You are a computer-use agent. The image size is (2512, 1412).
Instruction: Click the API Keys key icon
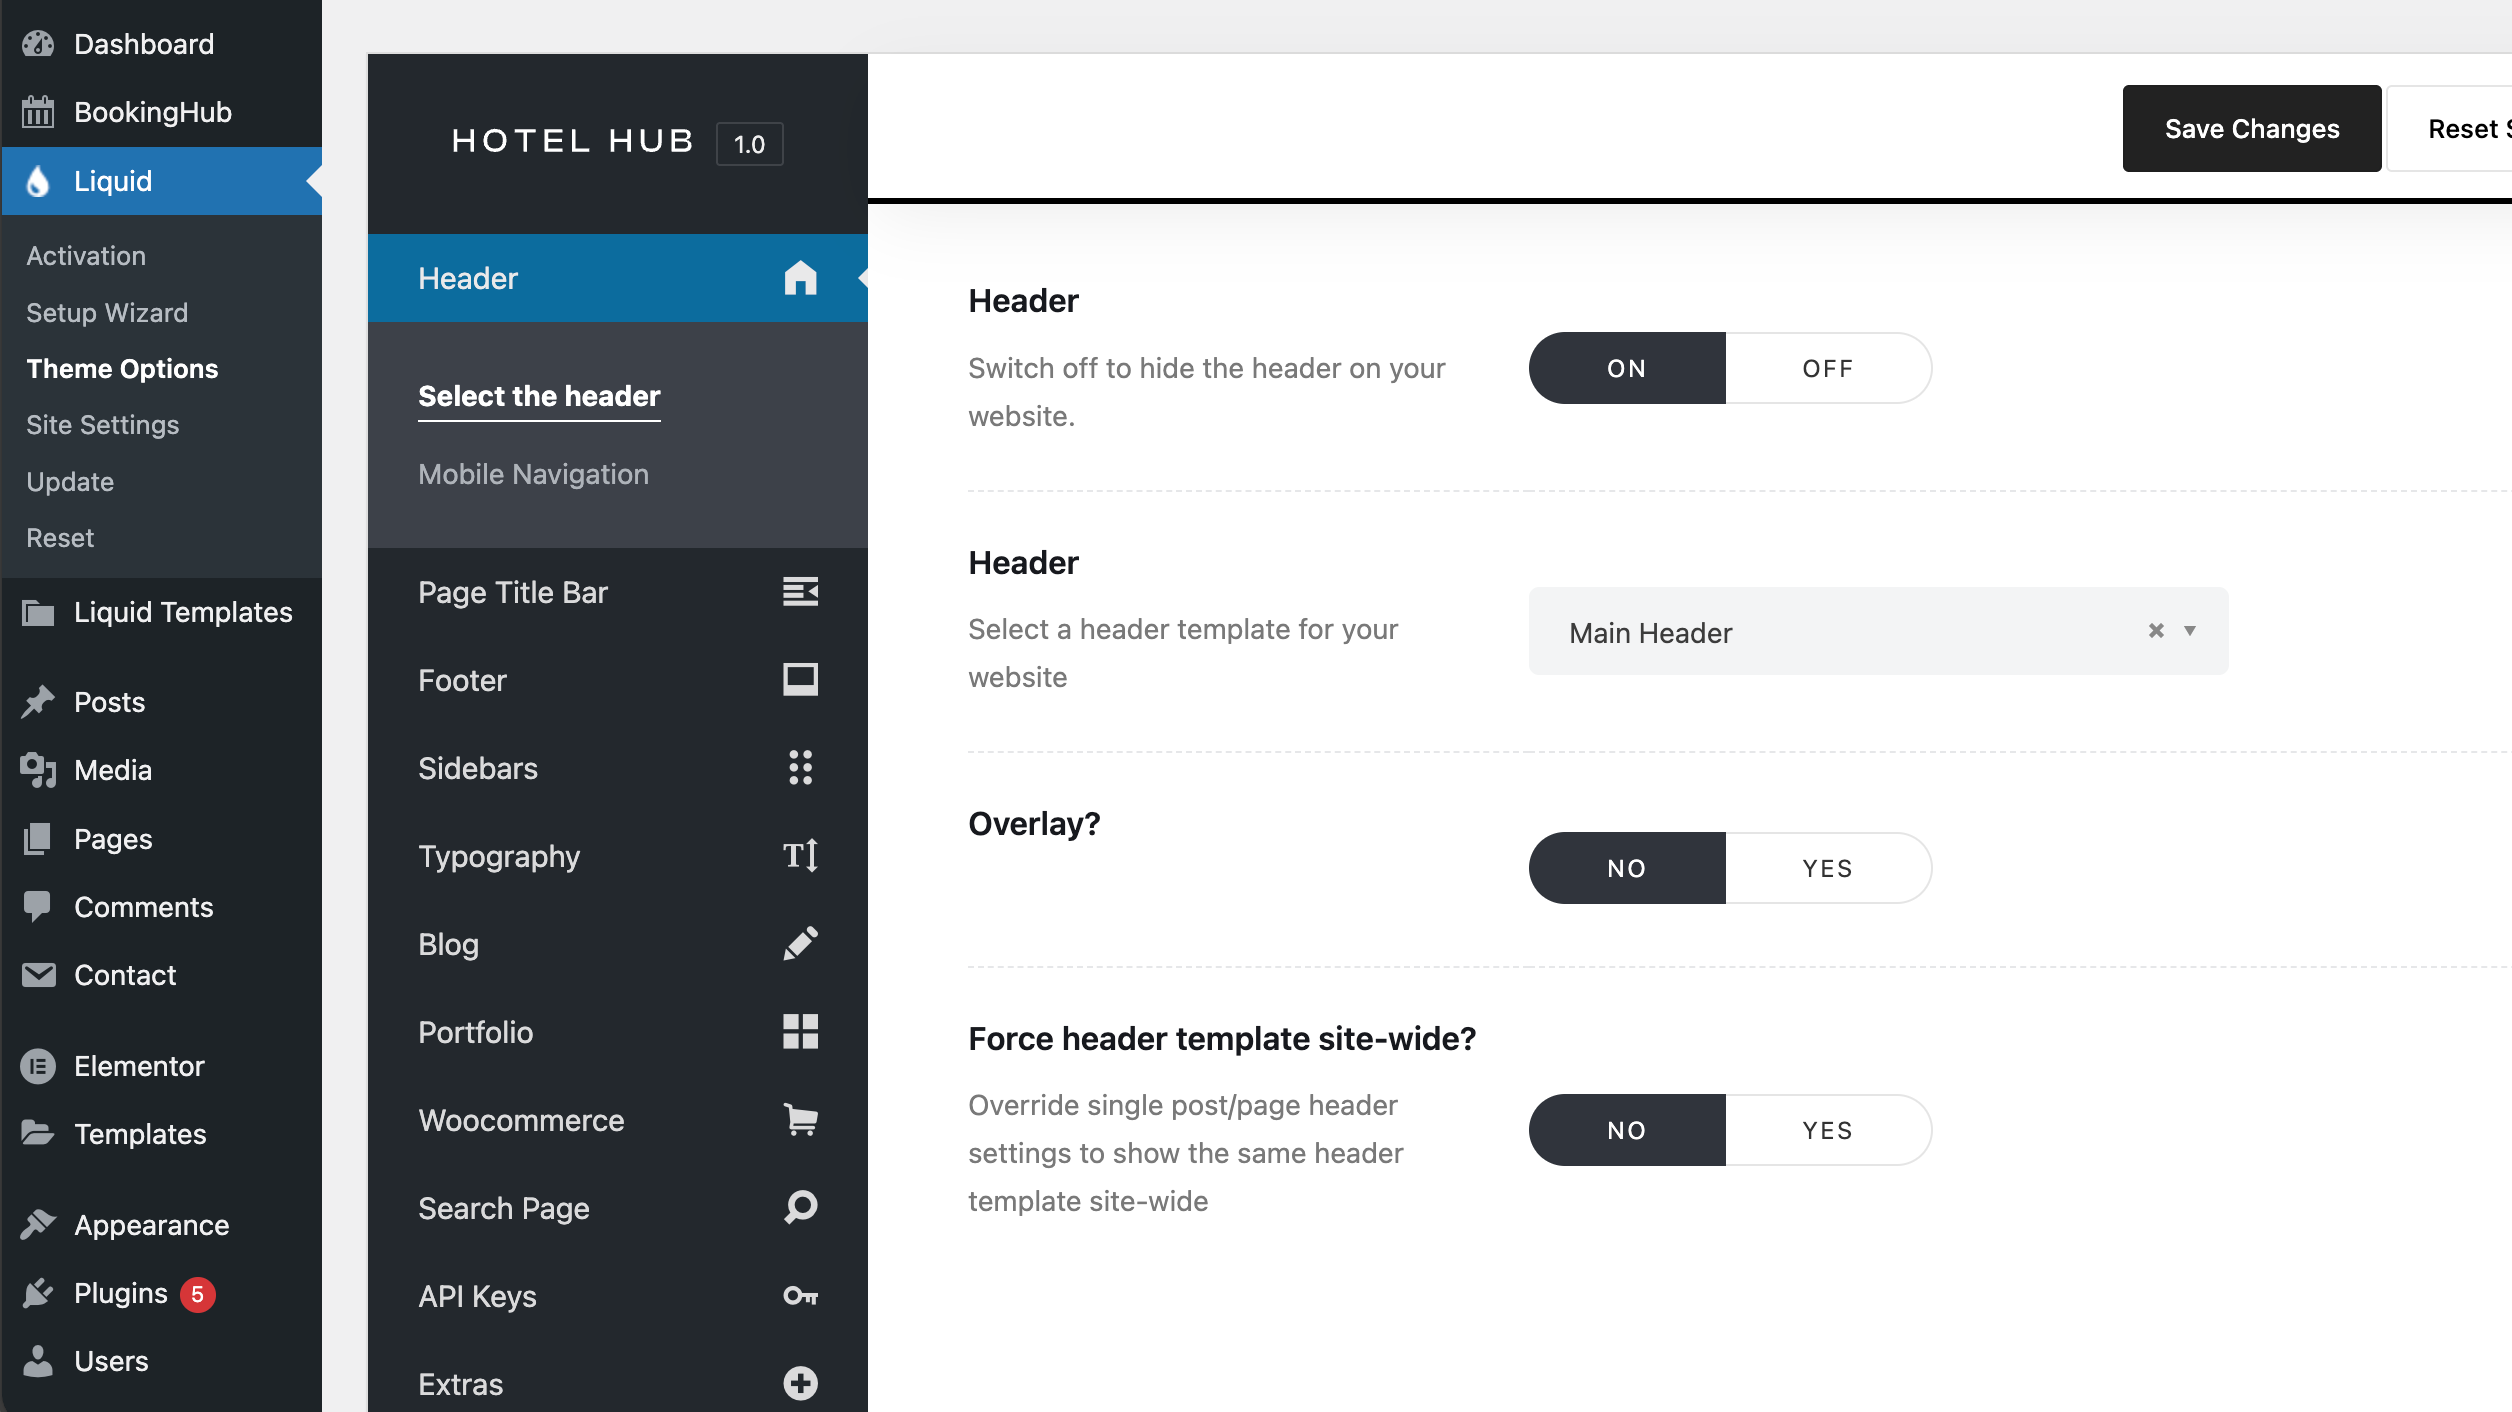800,1296
